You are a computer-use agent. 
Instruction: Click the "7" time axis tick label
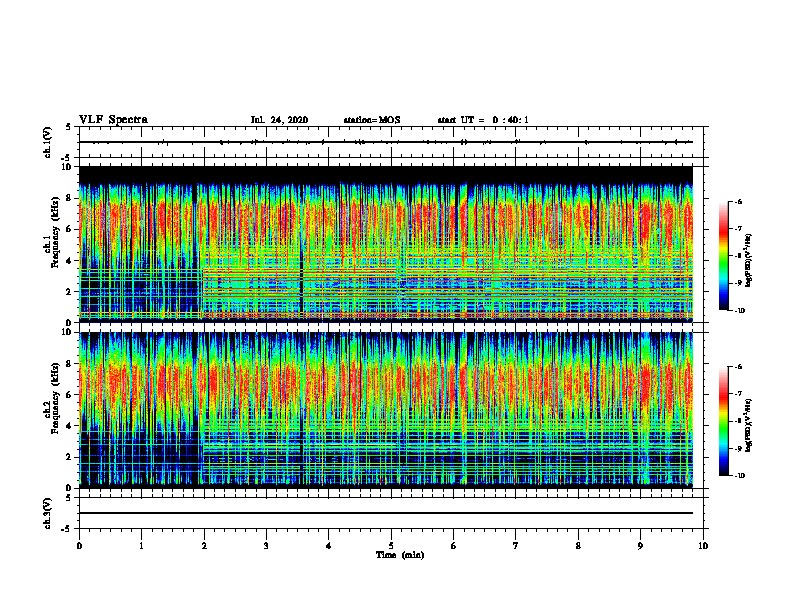516,545
